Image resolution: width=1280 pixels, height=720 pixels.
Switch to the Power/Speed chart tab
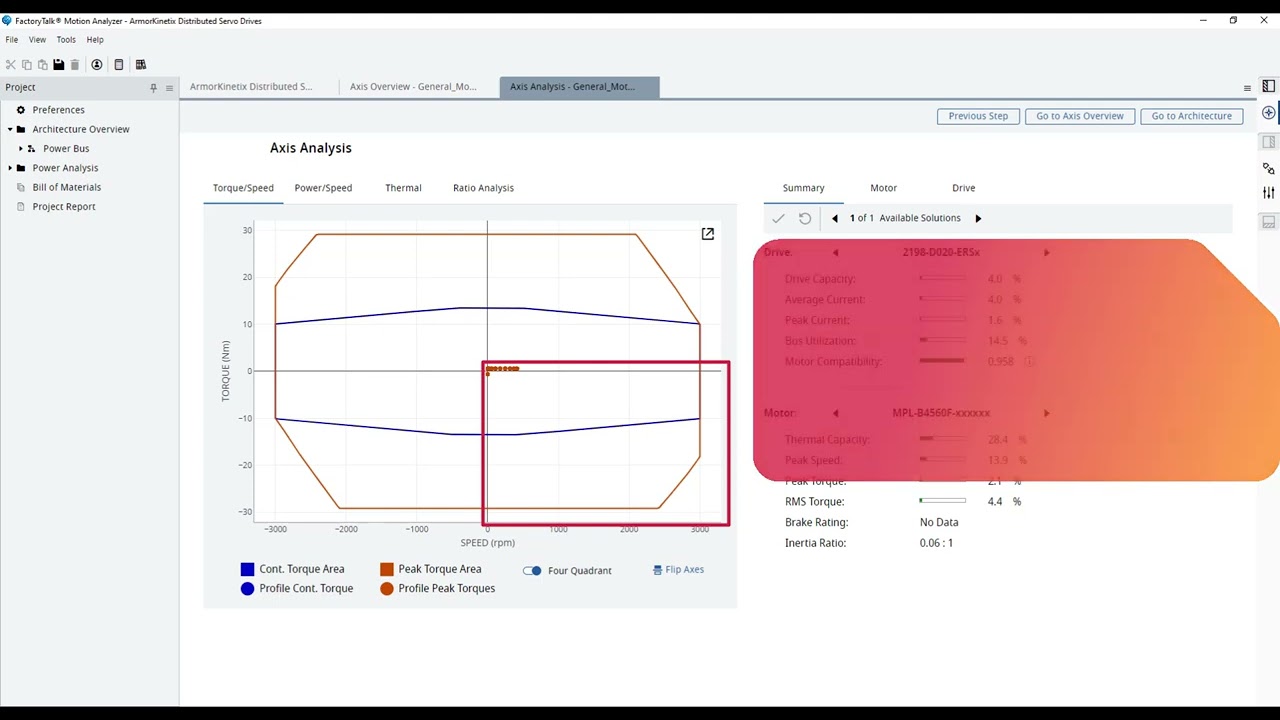click(323, 188)
